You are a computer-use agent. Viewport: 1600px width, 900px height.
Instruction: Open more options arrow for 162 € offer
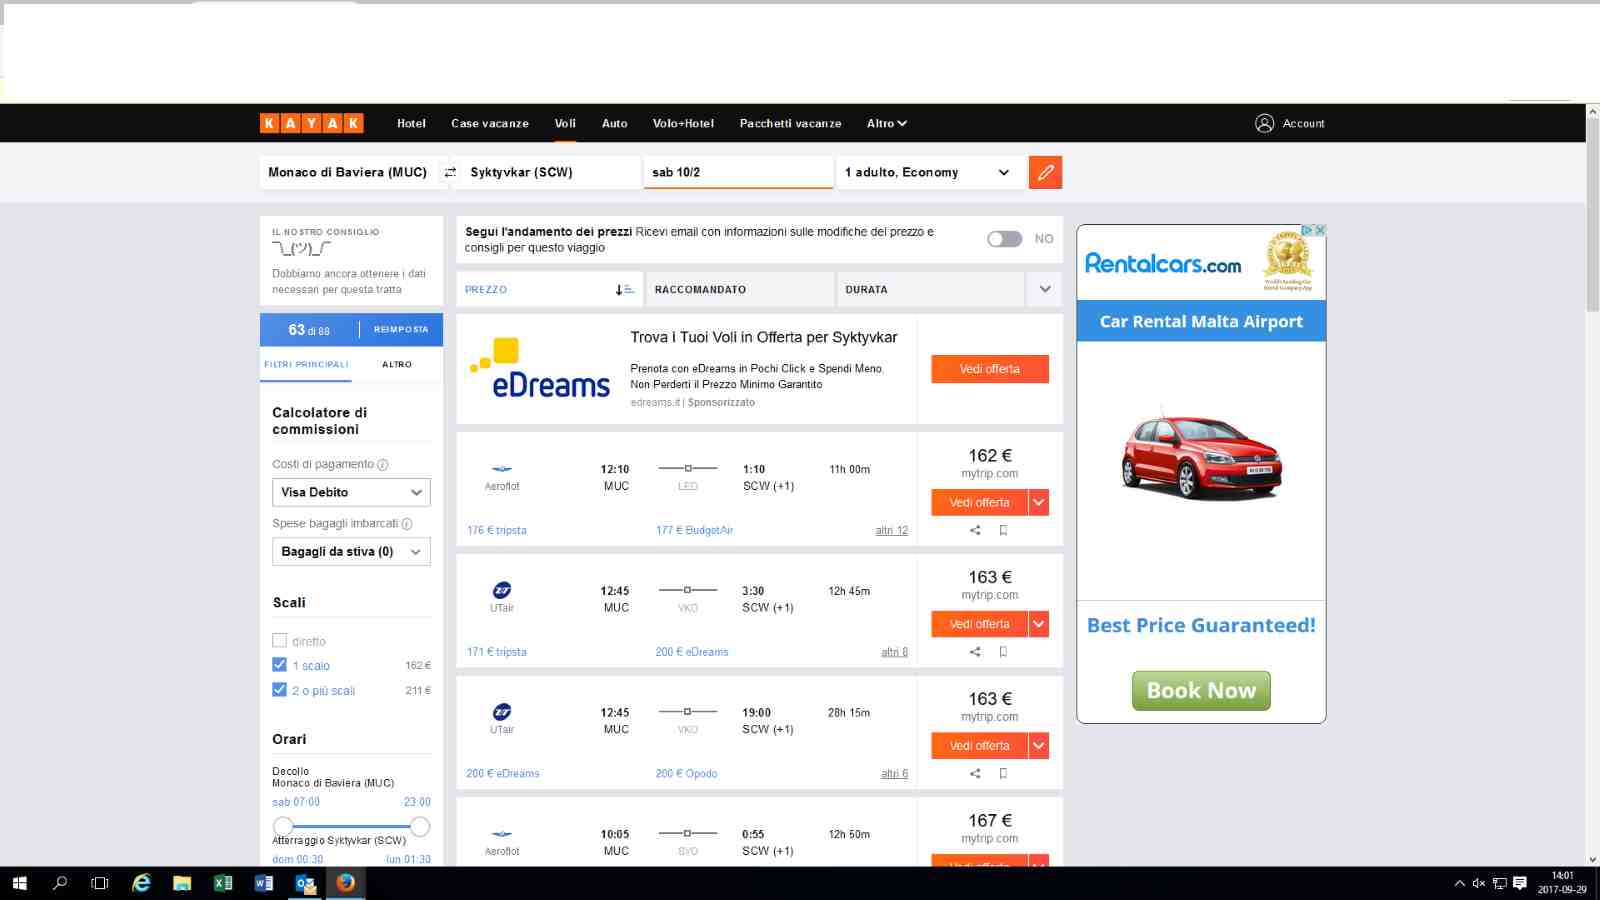[x=1039, y=502]
